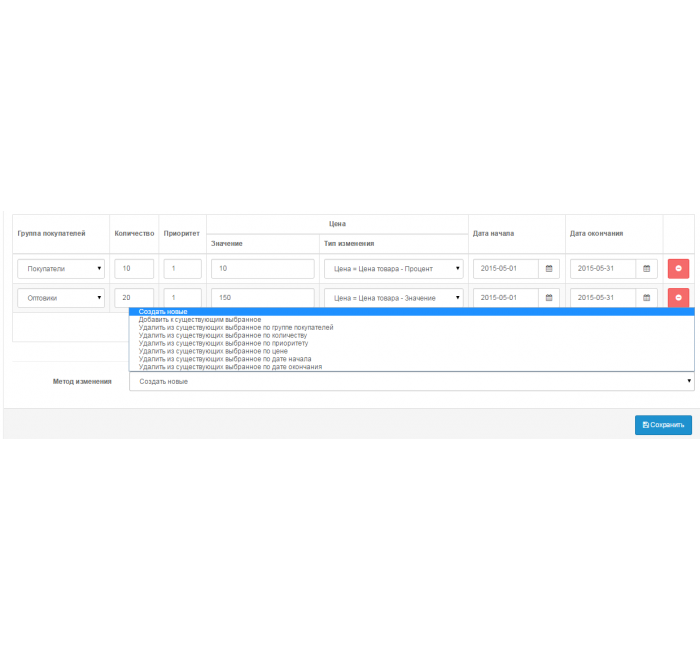Choose delete by 'дате окончания' option
This screenshot has height=650, width=700.
point(412,367)
